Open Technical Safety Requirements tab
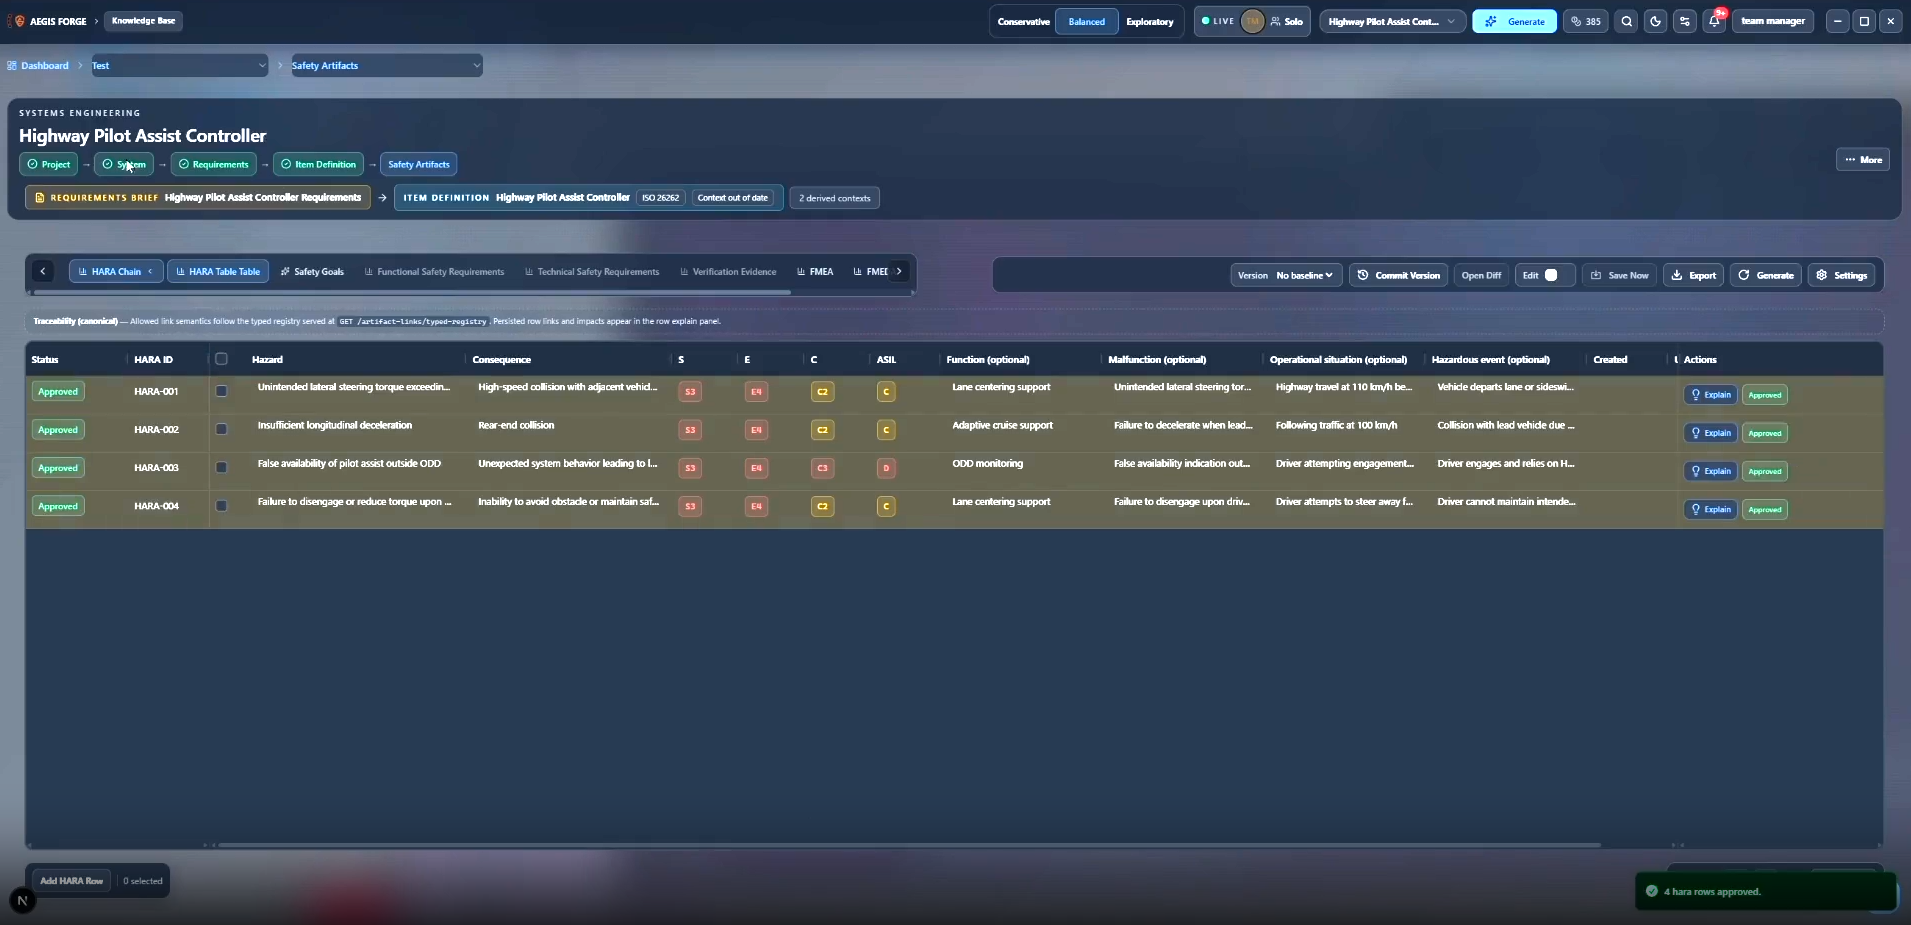This screenshot has height=925, width=1911. tap(592, 272)
